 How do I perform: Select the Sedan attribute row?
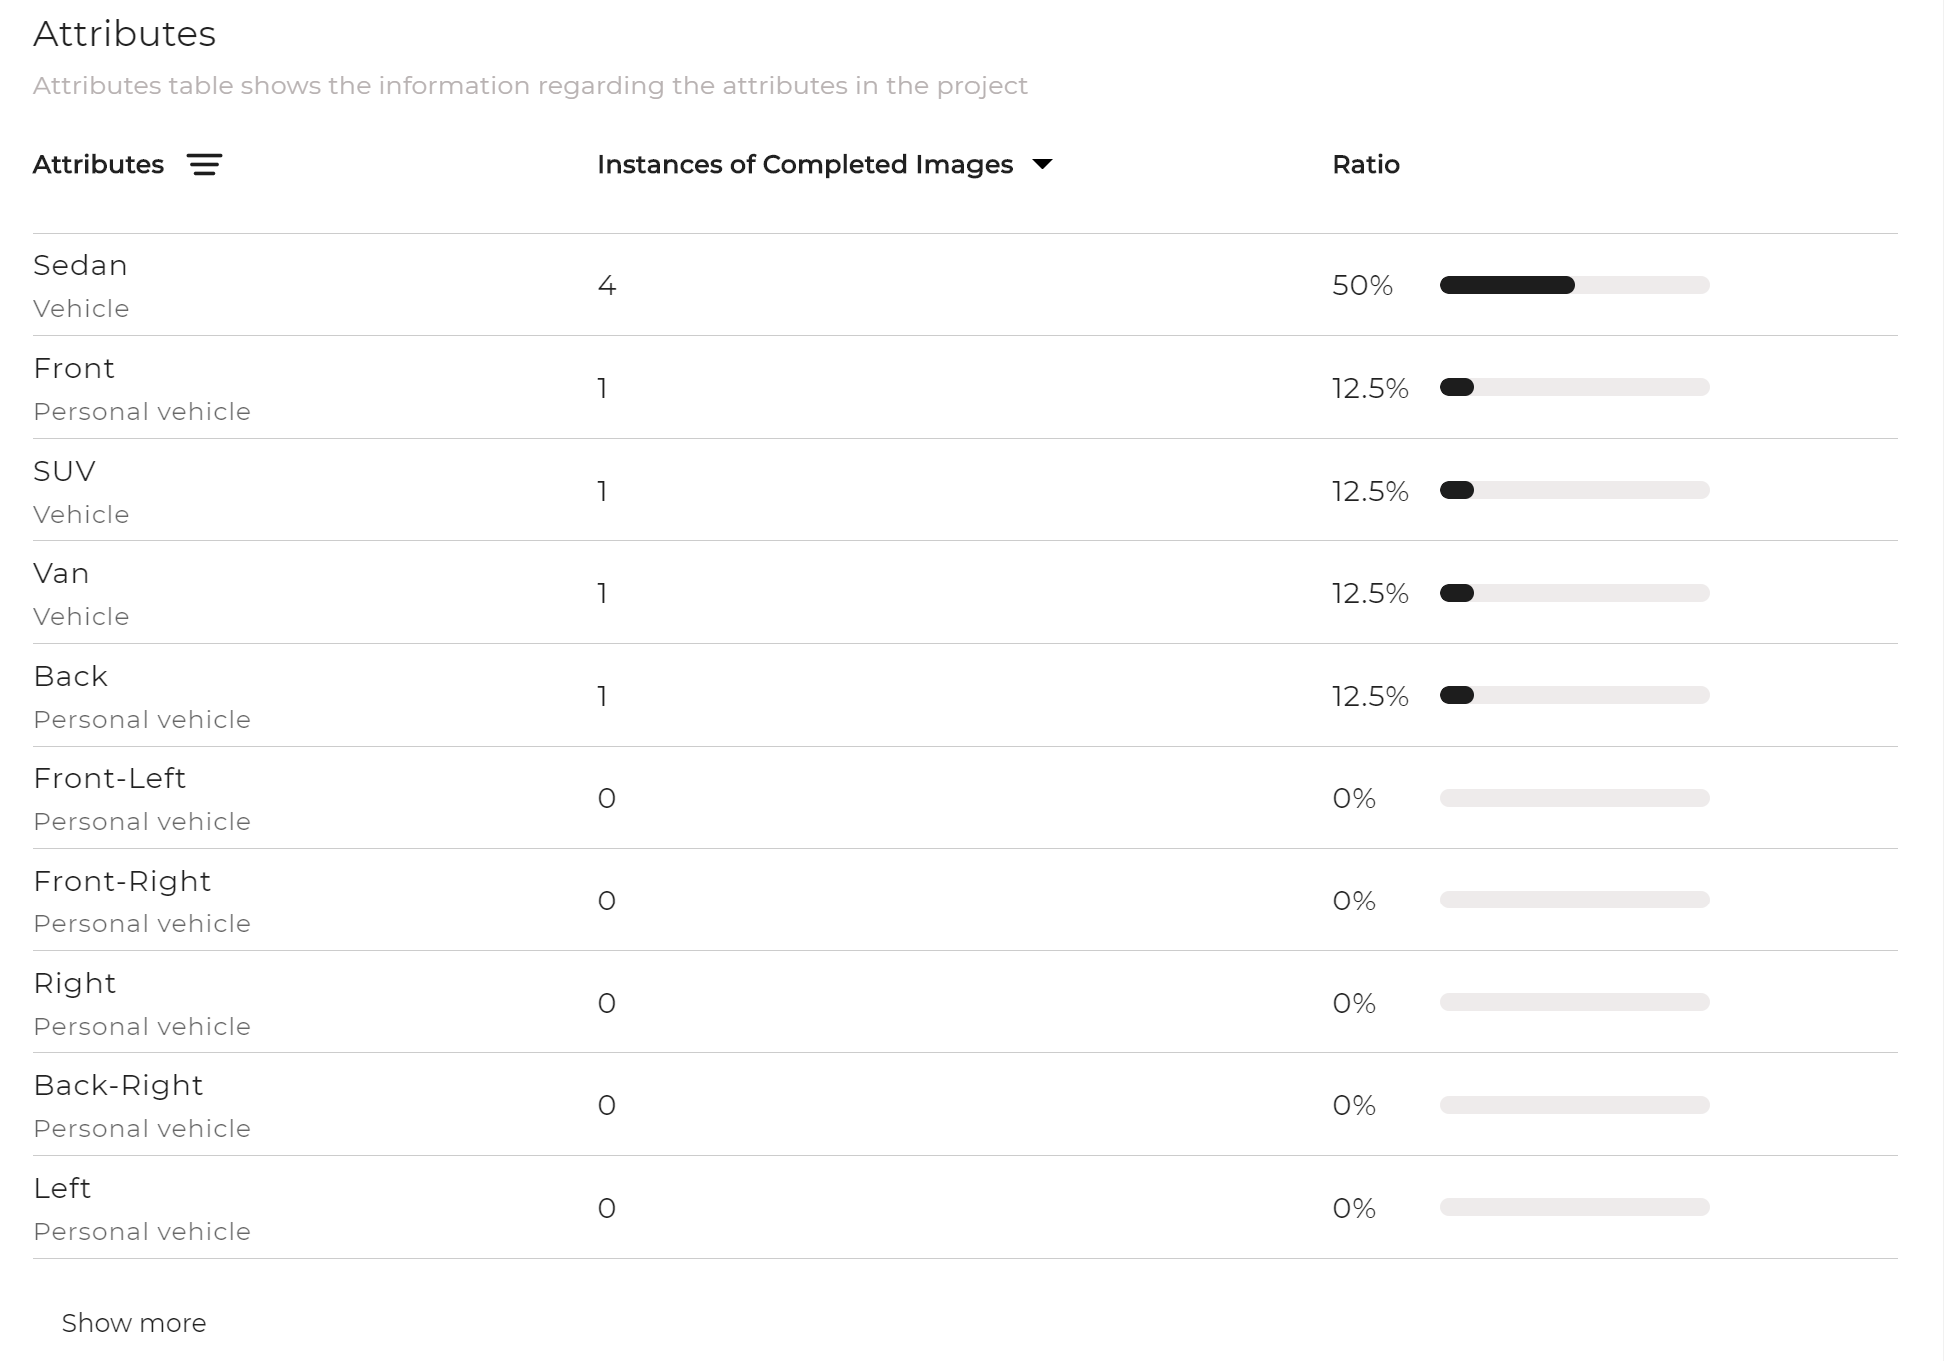pos(965,285)
